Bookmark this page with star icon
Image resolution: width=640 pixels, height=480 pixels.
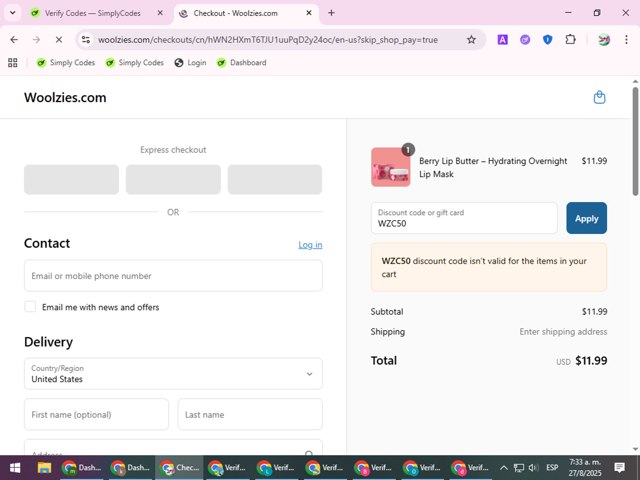[471, 40]
